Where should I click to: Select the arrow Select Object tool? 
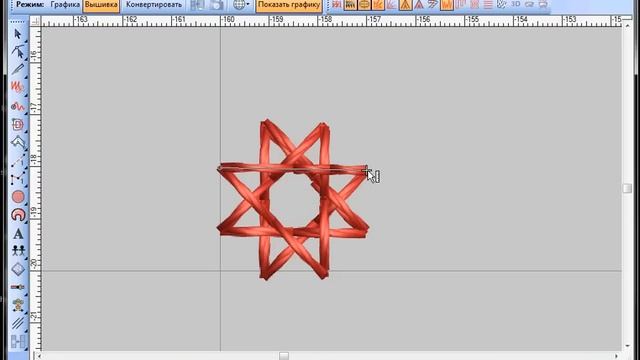18,33
